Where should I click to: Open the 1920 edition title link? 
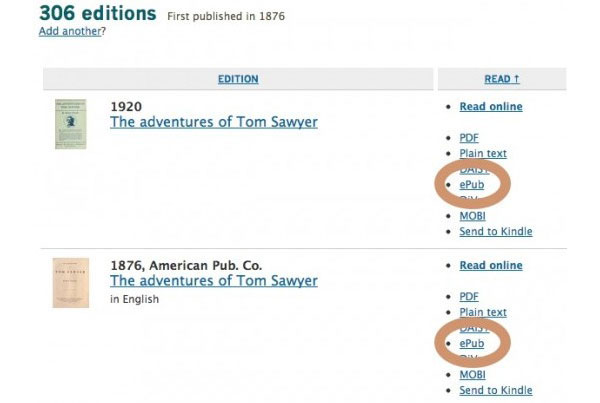(214, 122)
